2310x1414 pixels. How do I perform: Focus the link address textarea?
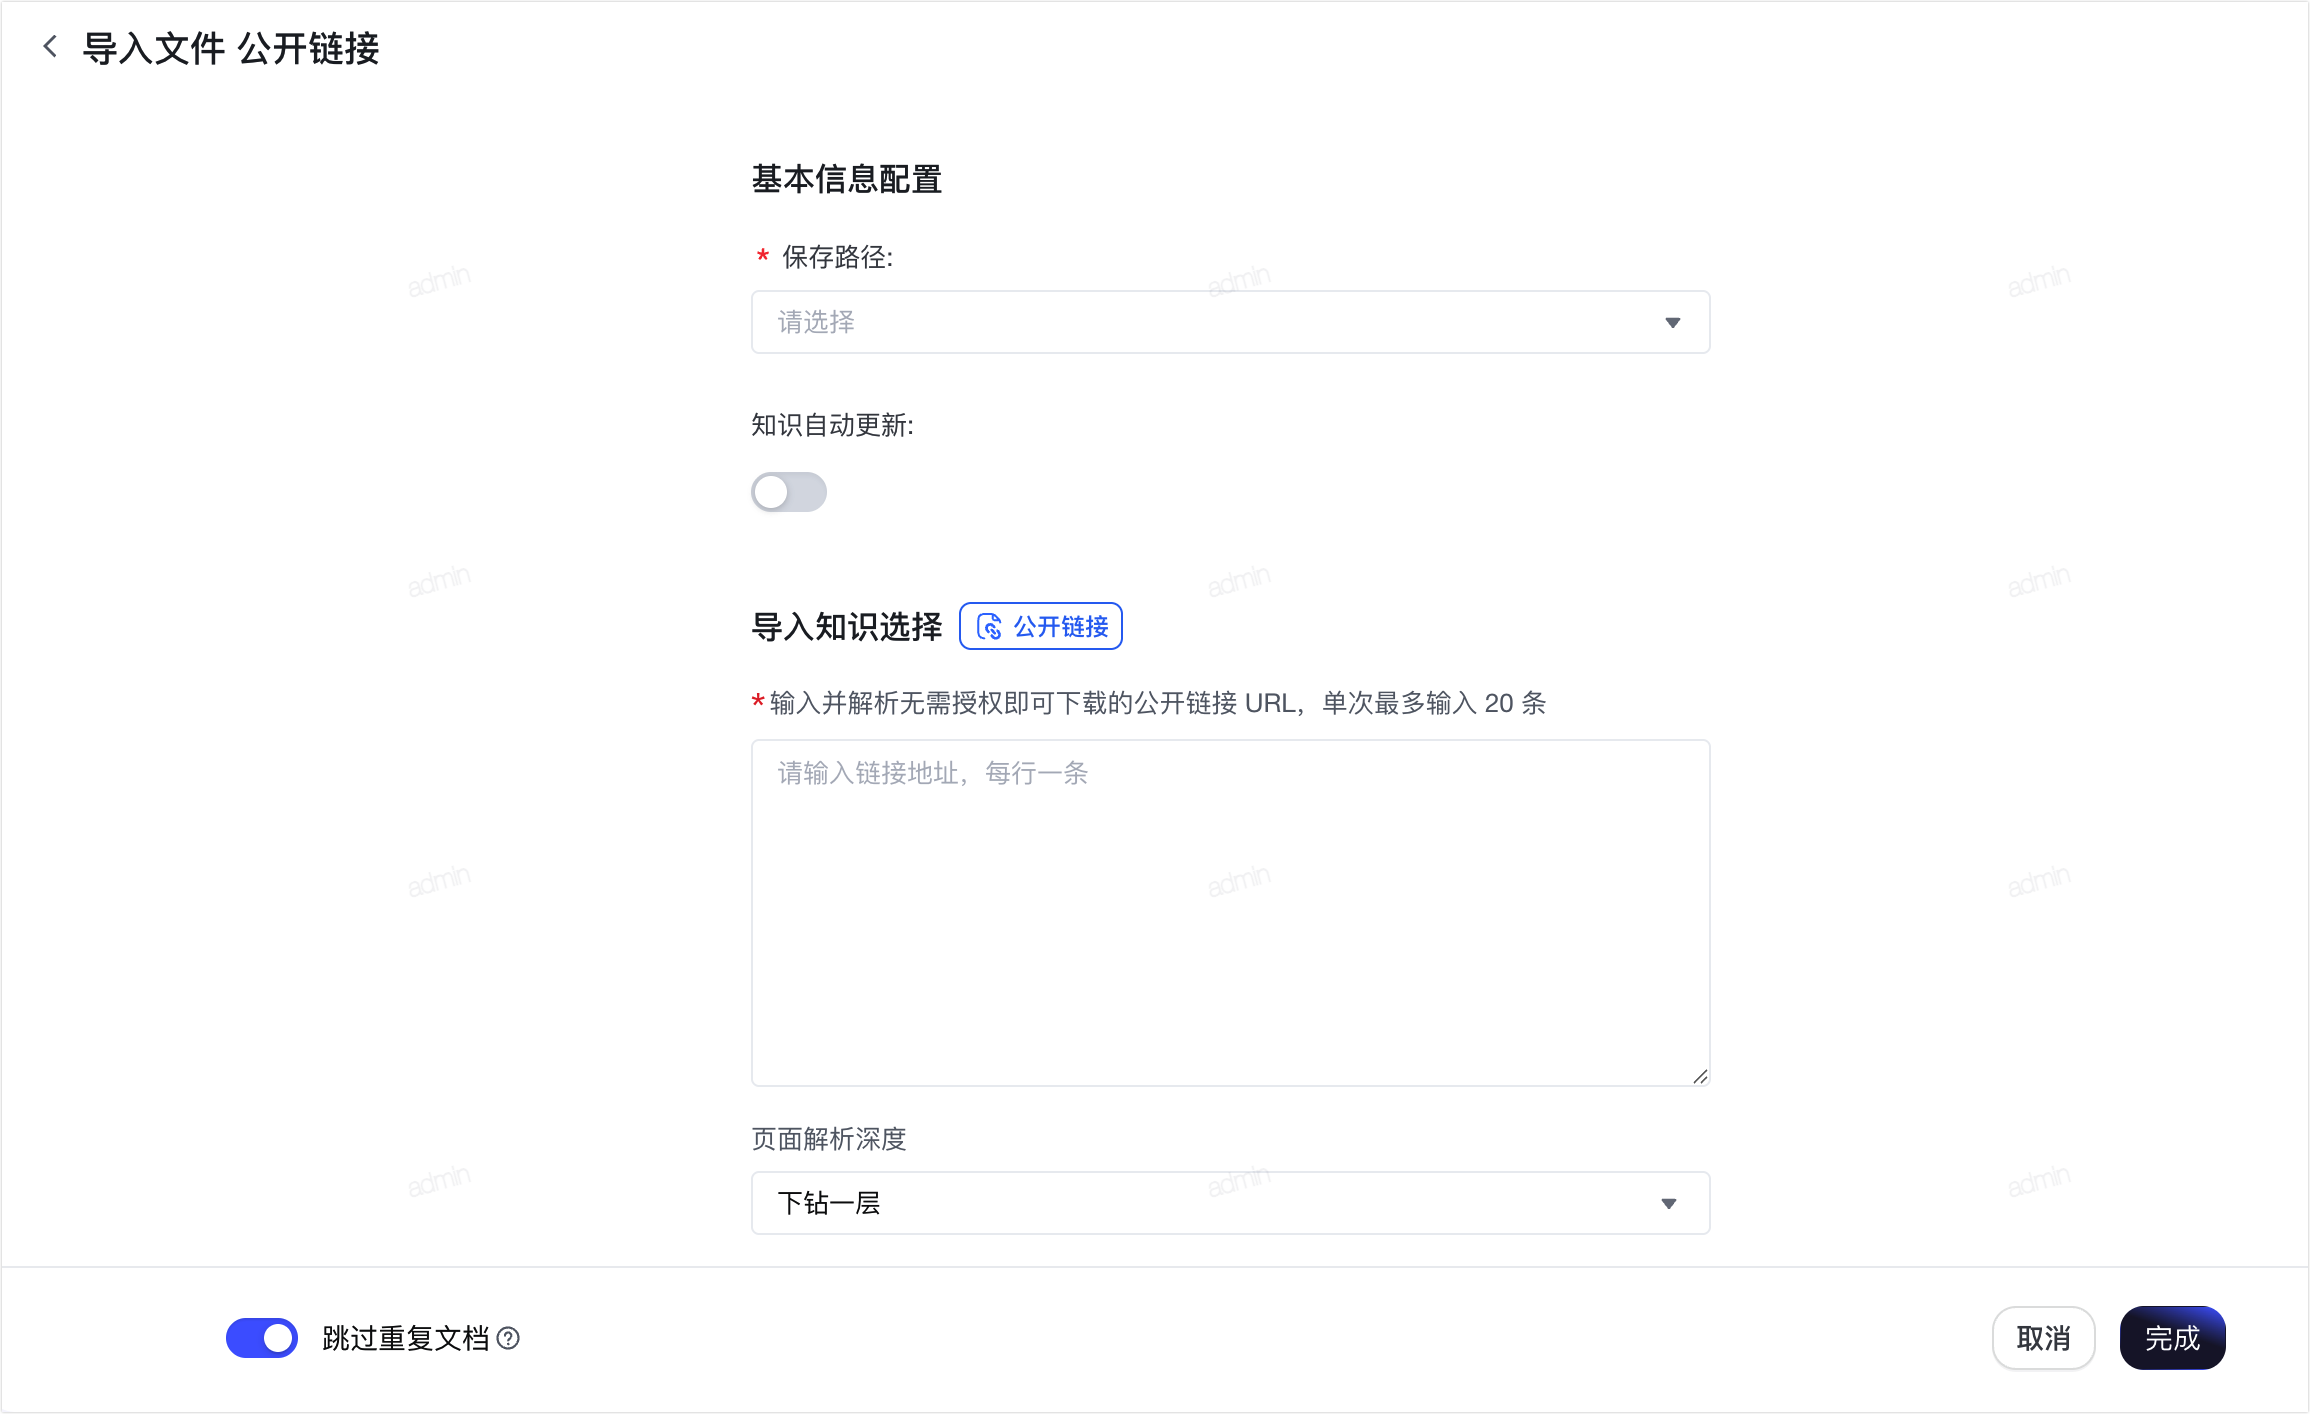point(1230,913)
